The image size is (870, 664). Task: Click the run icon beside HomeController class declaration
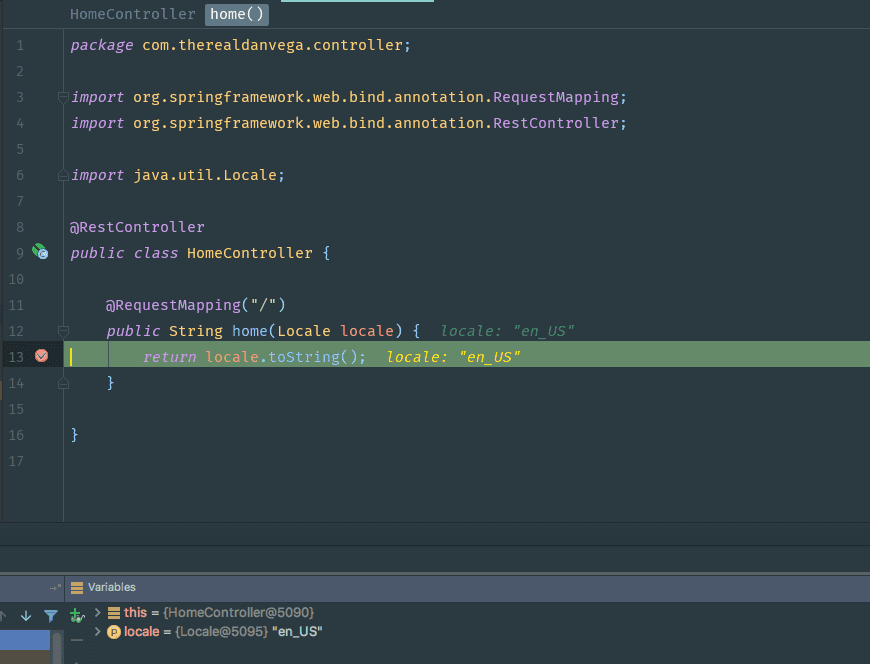(39, 252)
